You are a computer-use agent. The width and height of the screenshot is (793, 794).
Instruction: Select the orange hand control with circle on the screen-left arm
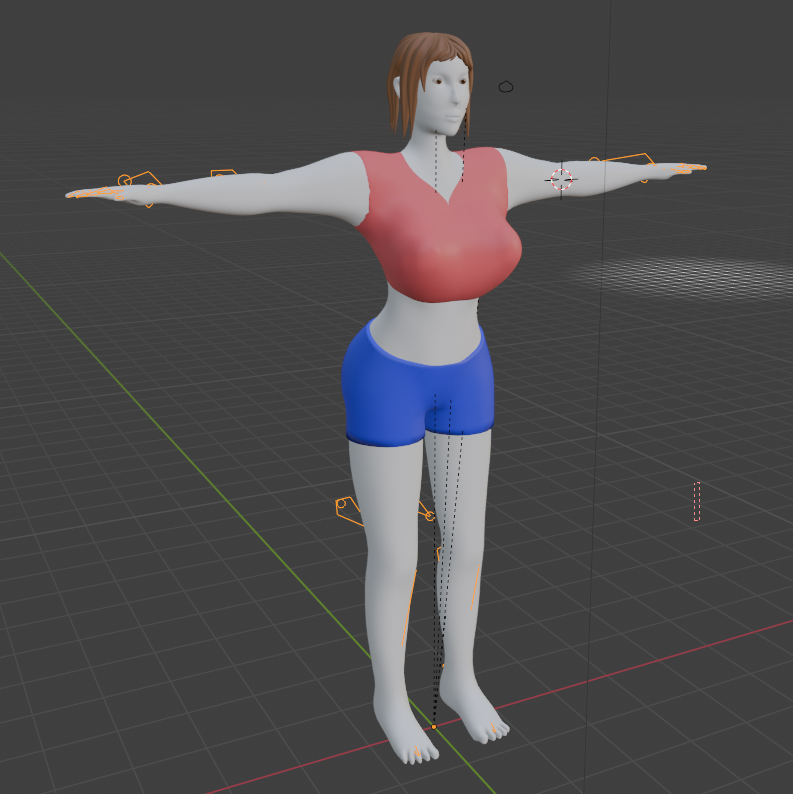coord(139,181)
